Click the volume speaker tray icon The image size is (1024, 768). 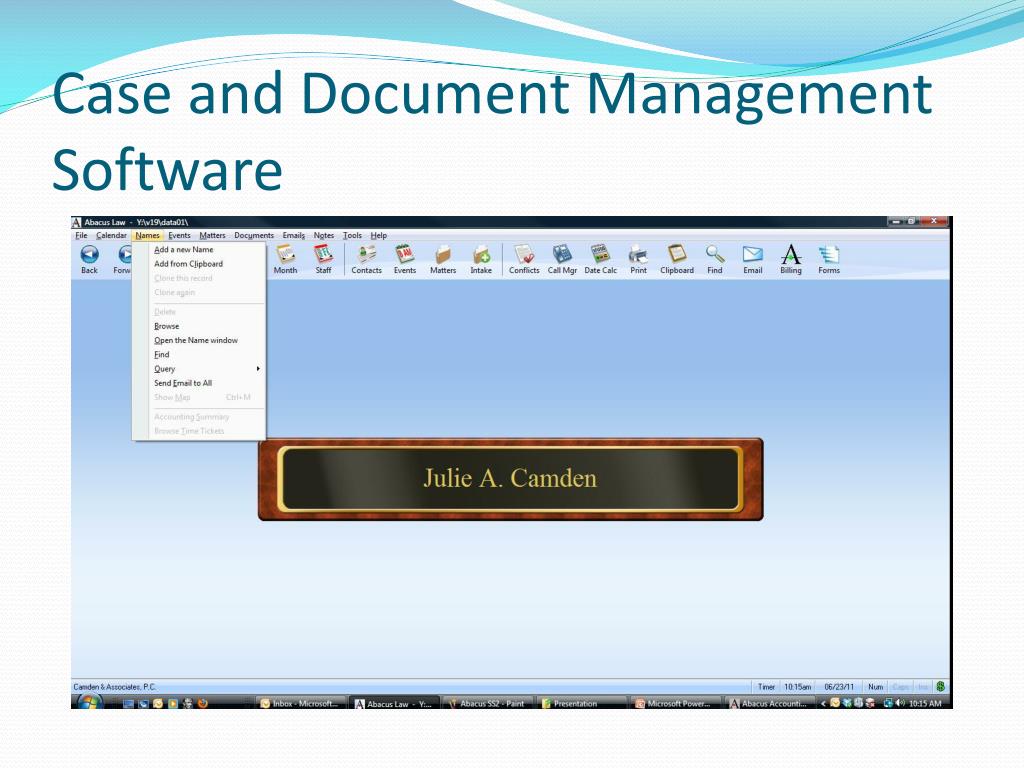tap(901, 703)
